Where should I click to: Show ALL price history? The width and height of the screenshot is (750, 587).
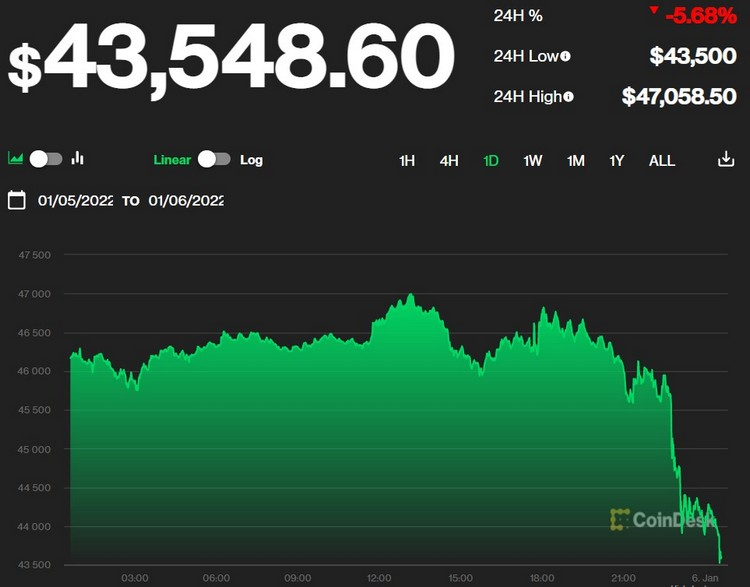click(662, 160)
